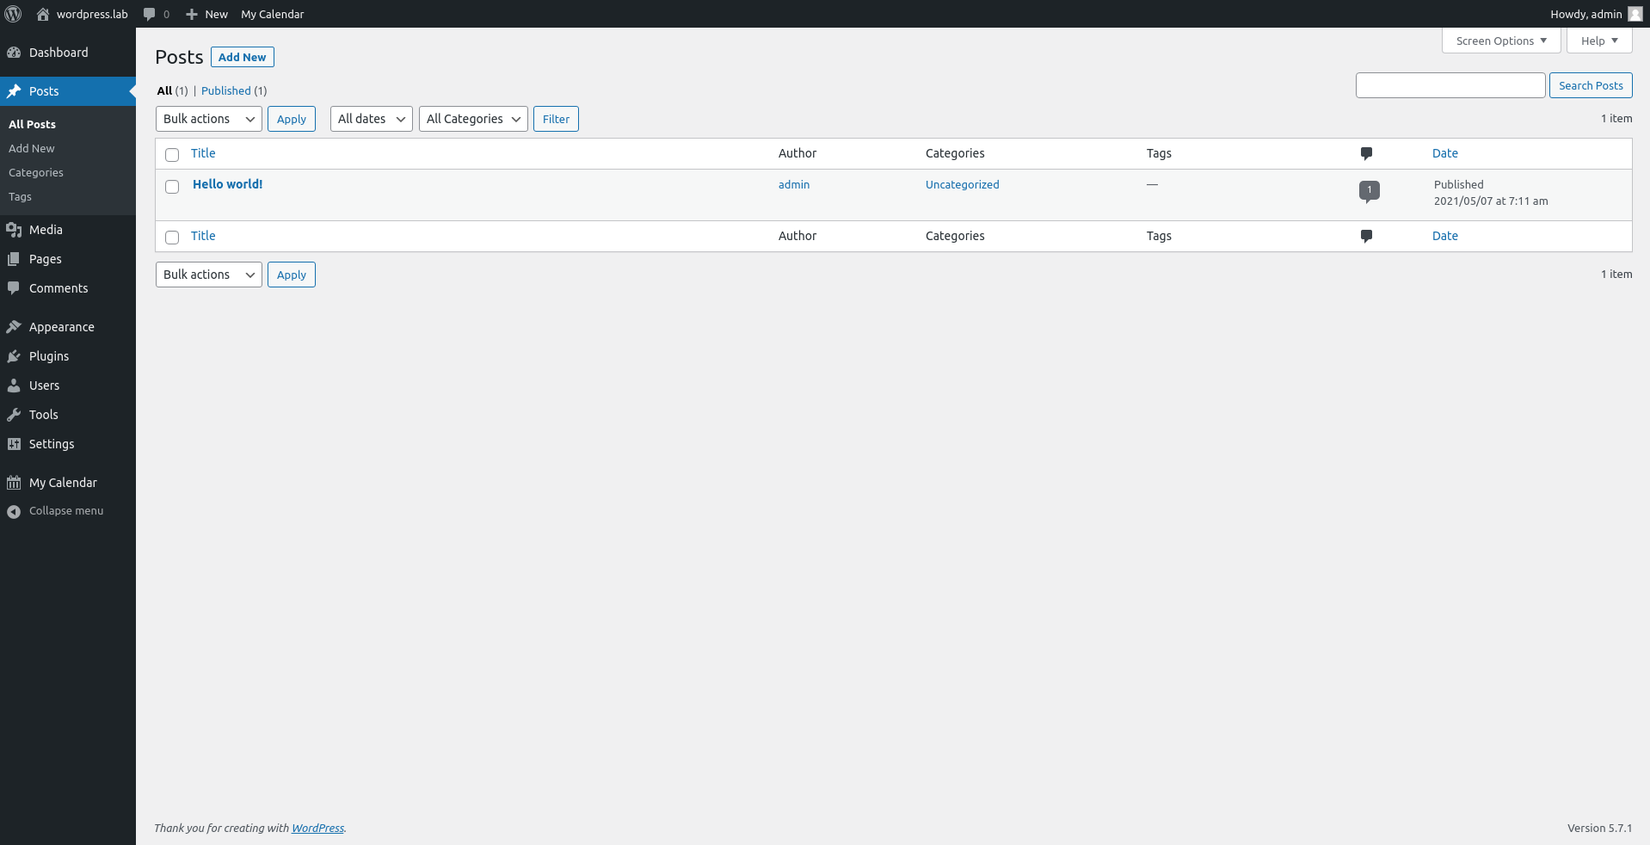1650x845 pixels.
Task: Click the Search Posts button
Action: pyautogui.click(x=1590, y=86)
